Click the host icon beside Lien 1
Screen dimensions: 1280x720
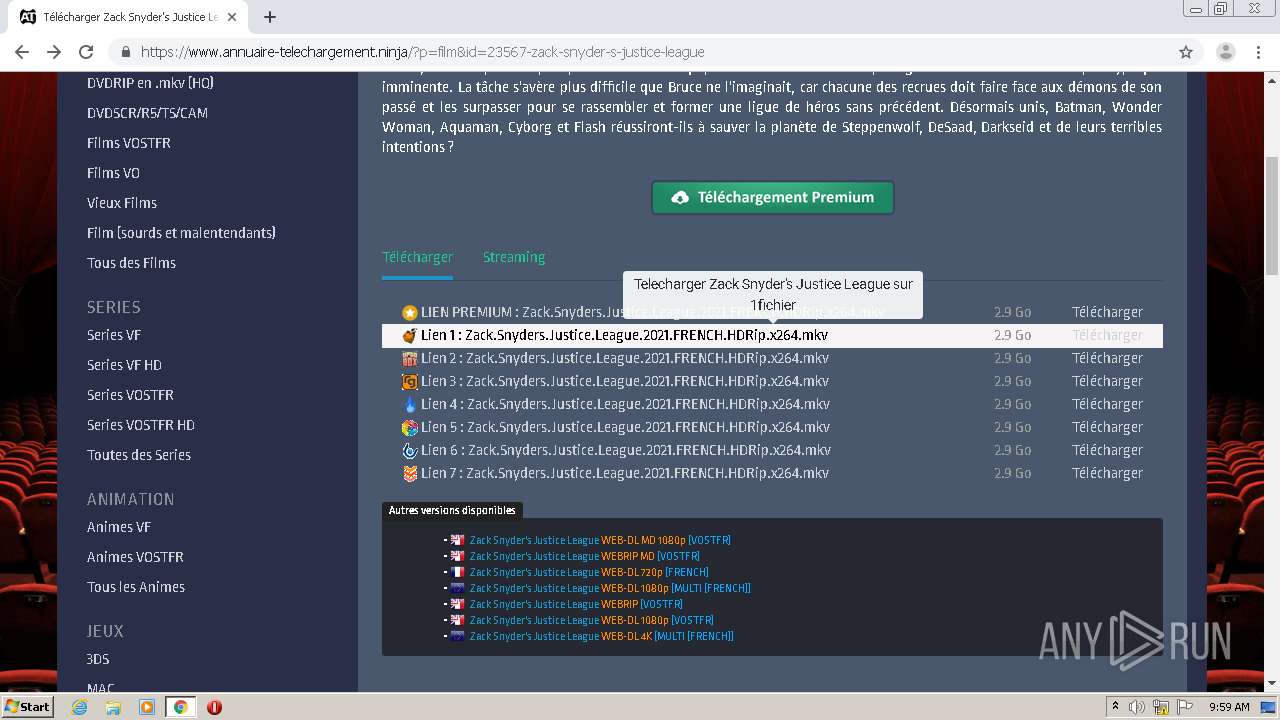click(409, 335)
